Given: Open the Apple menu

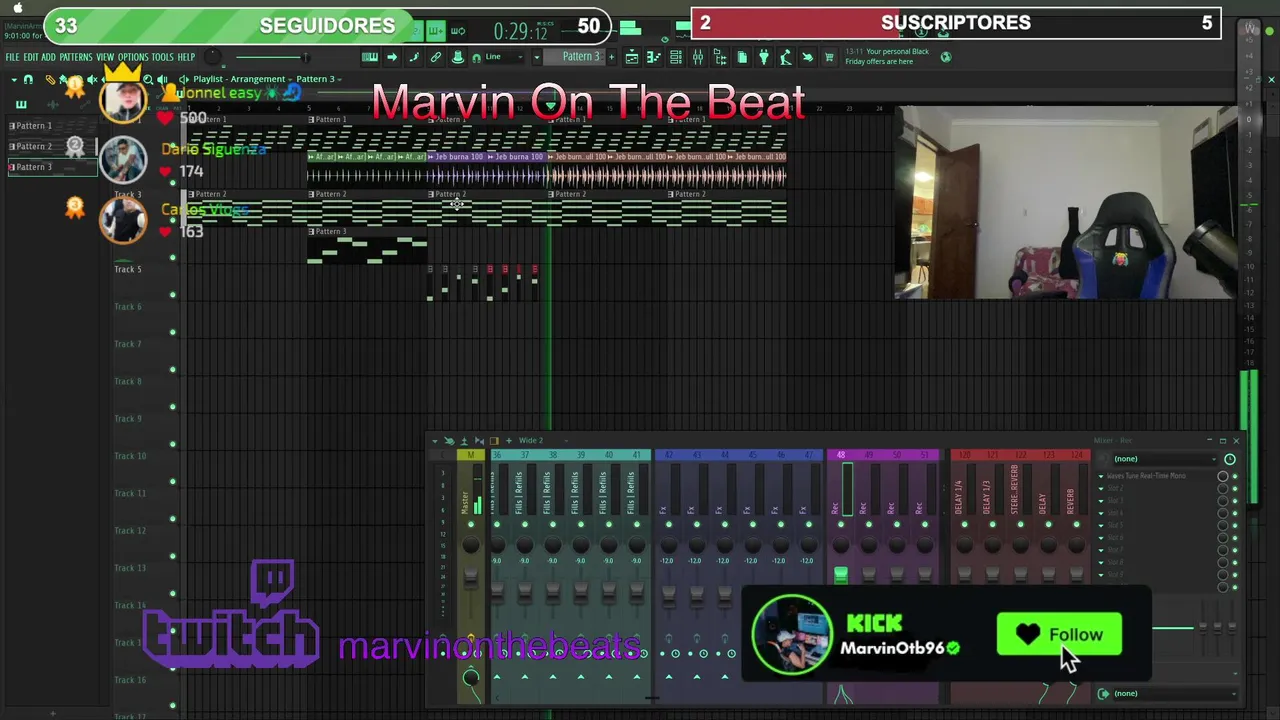Looking at the screenshot, I should pyautogui.click(x=17, y=7).
